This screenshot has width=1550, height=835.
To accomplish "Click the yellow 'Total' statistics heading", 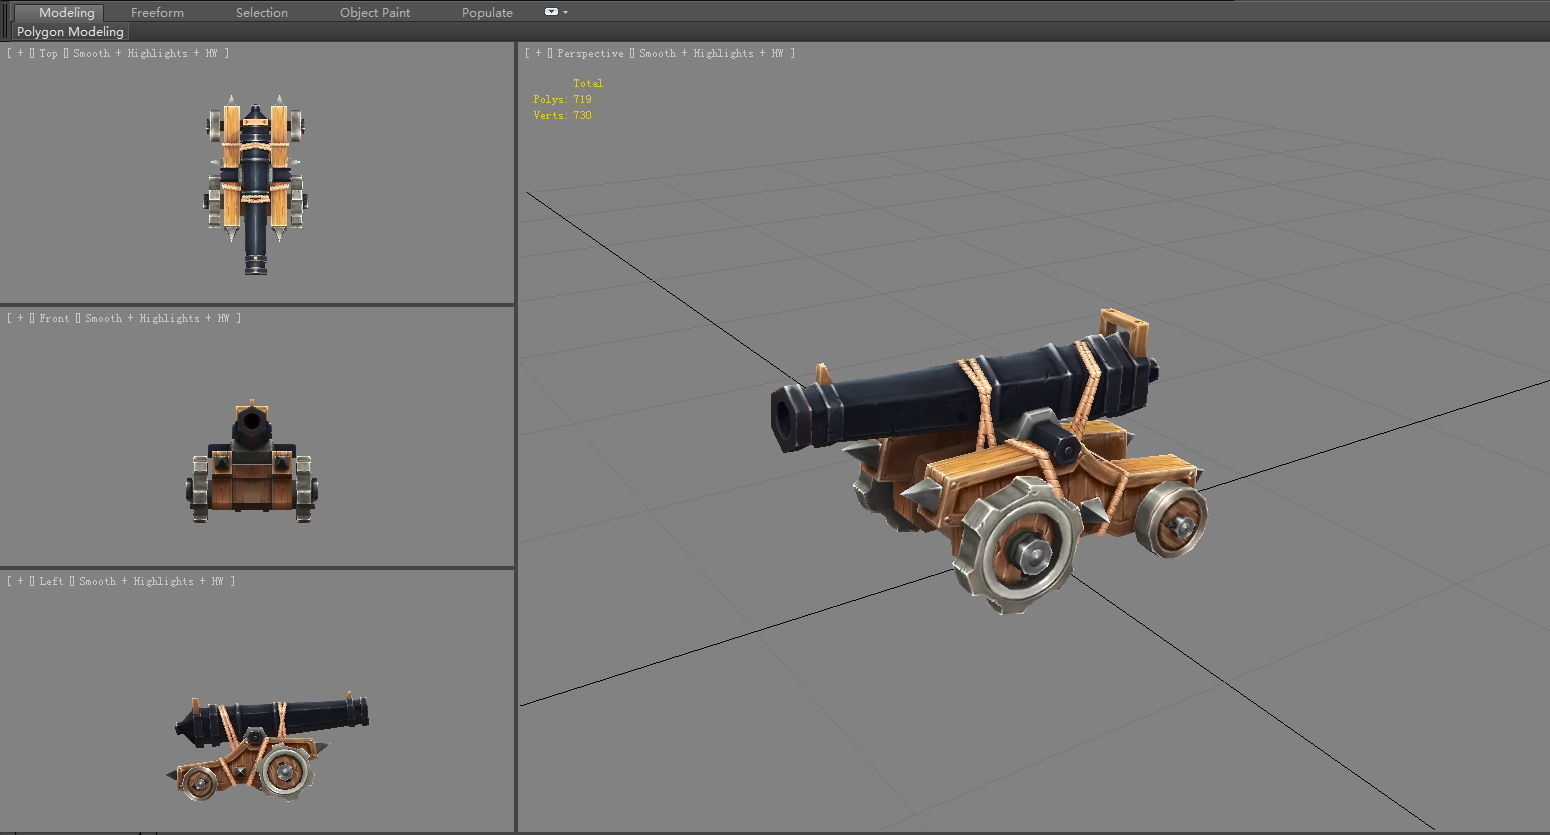I will pyautogui.click(x=588, y=83).
